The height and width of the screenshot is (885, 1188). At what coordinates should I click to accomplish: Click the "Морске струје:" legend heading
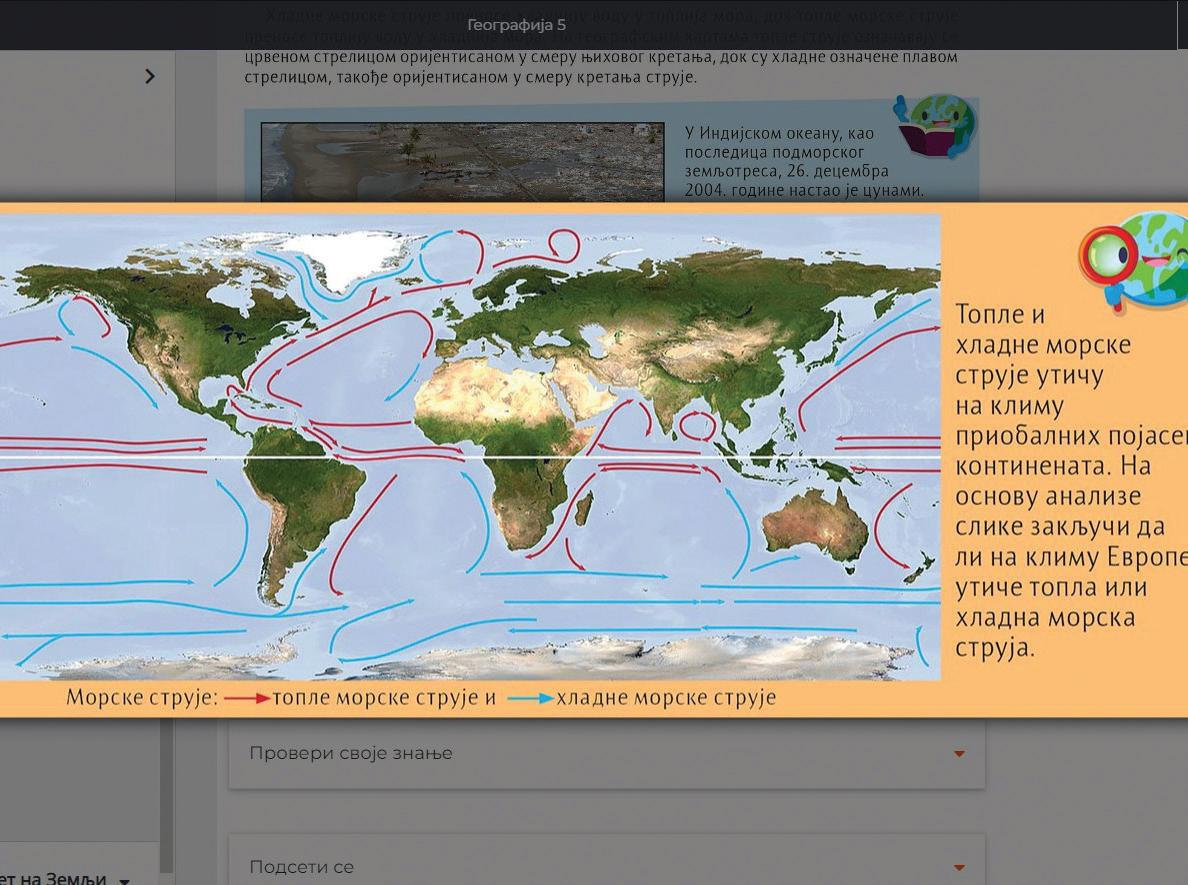point(142,698)
